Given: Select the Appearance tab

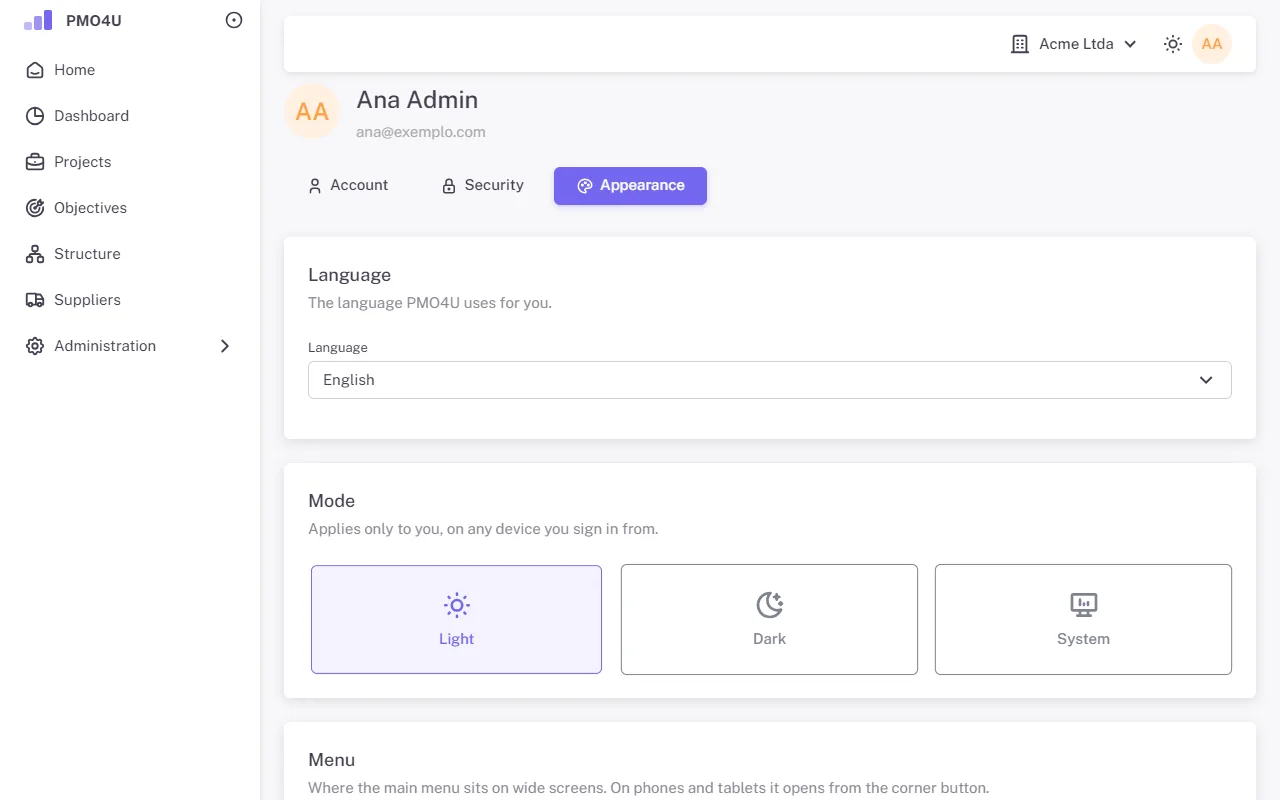Looking at the screenshot, I should tap(630, 186).
